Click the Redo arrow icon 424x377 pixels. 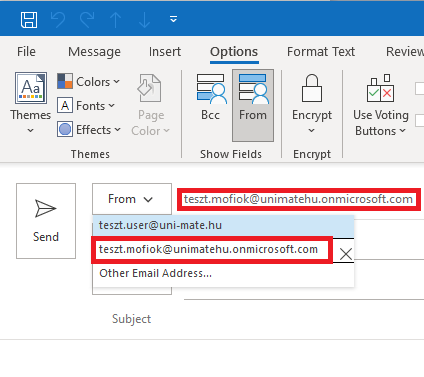click(x=87, y=20)
